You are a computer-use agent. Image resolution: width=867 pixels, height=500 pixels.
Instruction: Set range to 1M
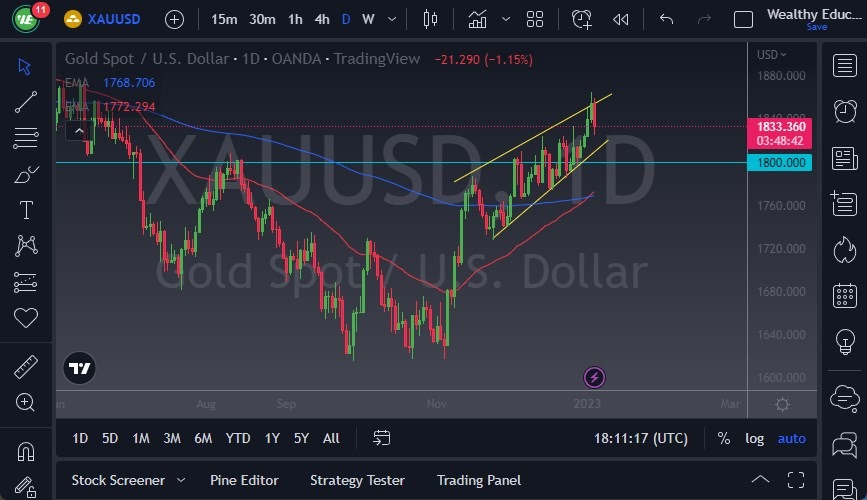point(140,438)
